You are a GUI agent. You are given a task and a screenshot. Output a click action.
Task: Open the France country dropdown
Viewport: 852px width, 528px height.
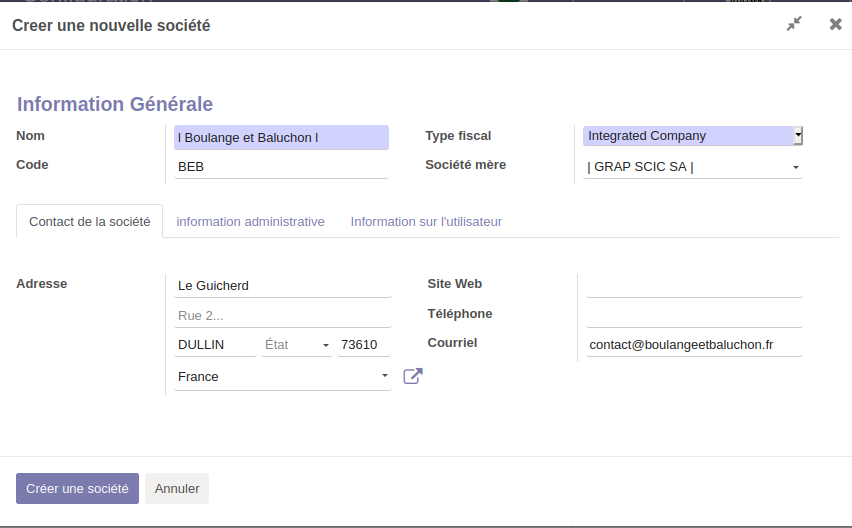coord(282,377)
